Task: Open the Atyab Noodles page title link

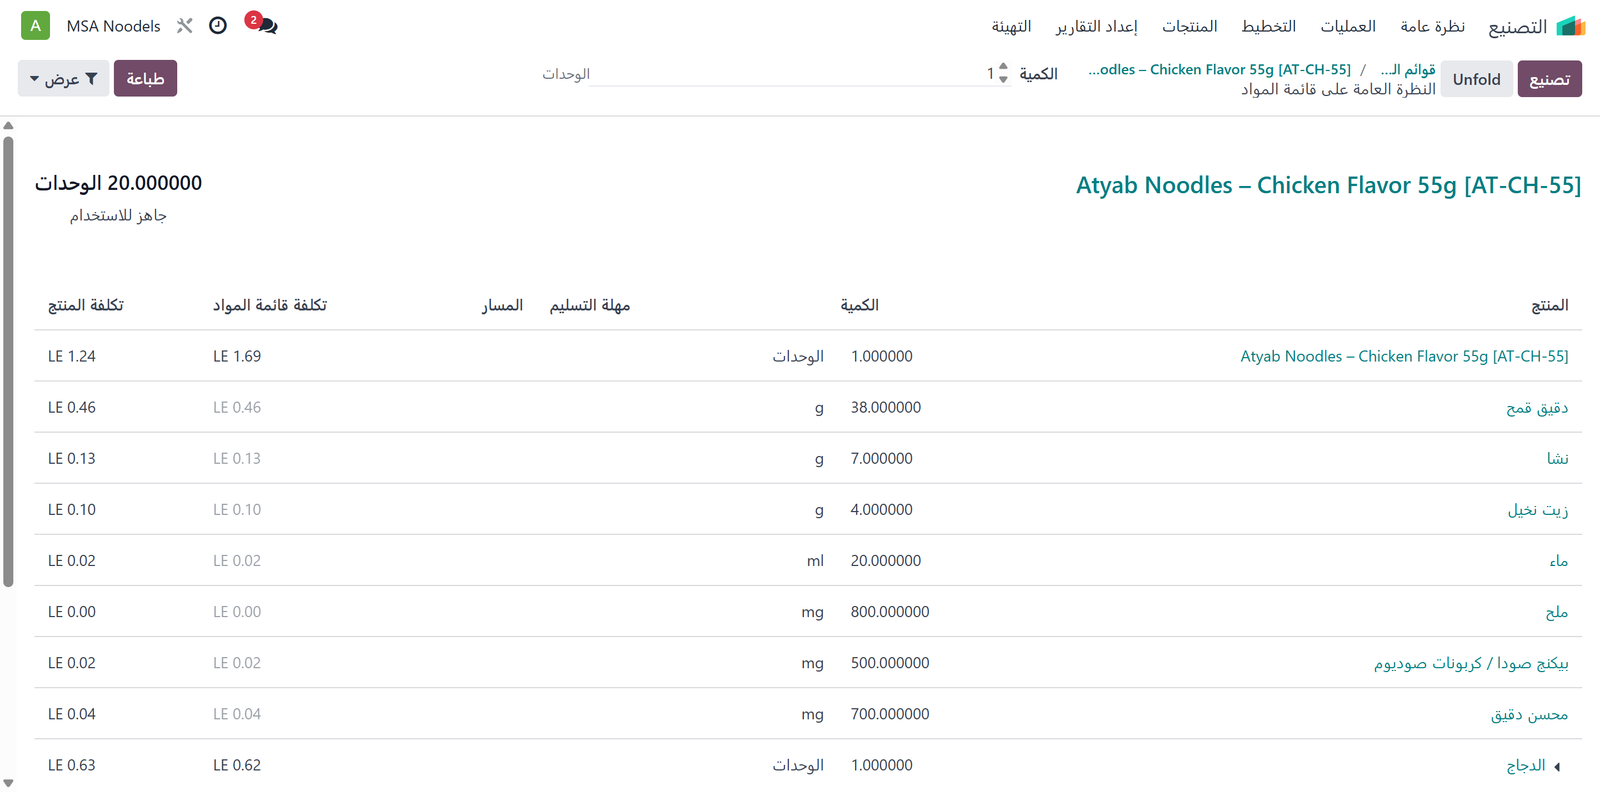Action: pos(1328,185)
